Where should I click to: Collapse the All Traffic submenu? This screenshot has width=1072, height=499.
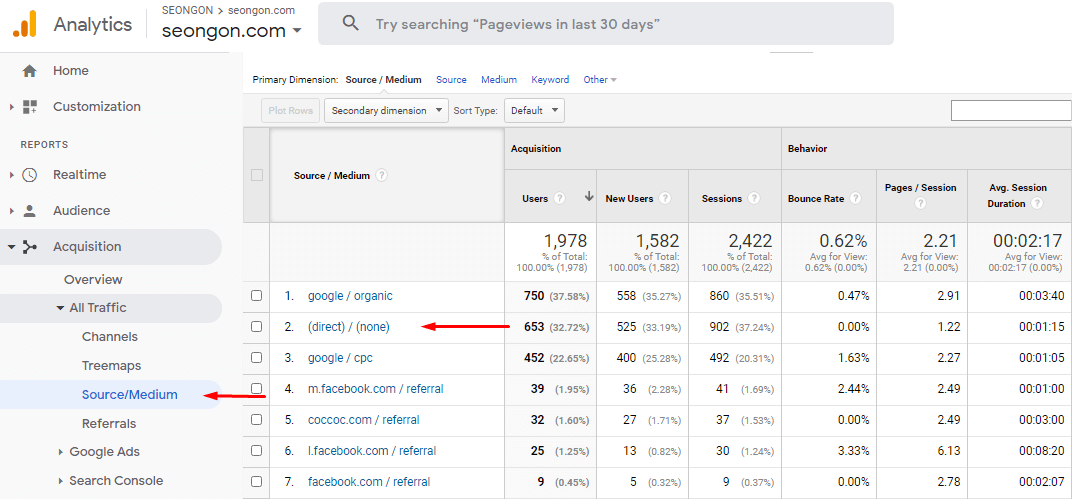[60, 308]
